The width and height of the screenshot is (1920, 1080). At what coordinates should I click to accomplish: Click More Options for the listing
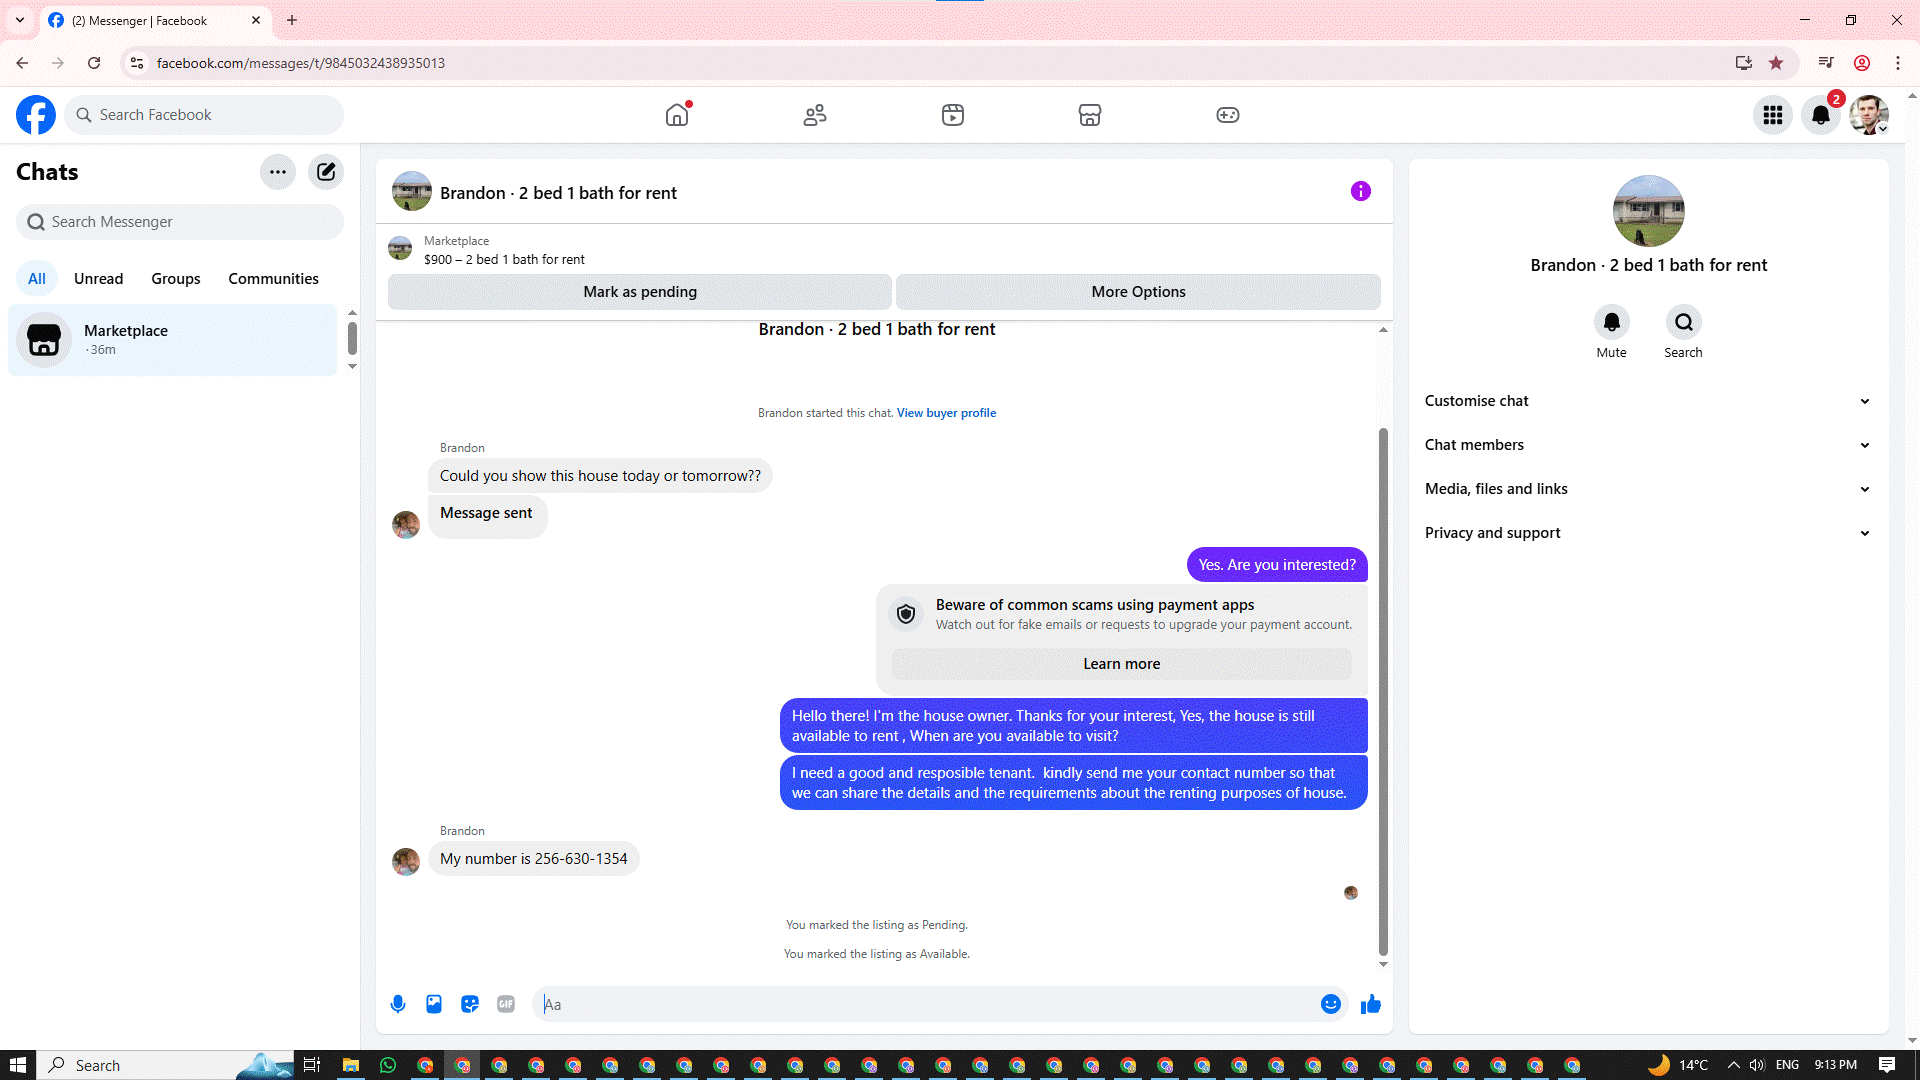(1138, 292)
